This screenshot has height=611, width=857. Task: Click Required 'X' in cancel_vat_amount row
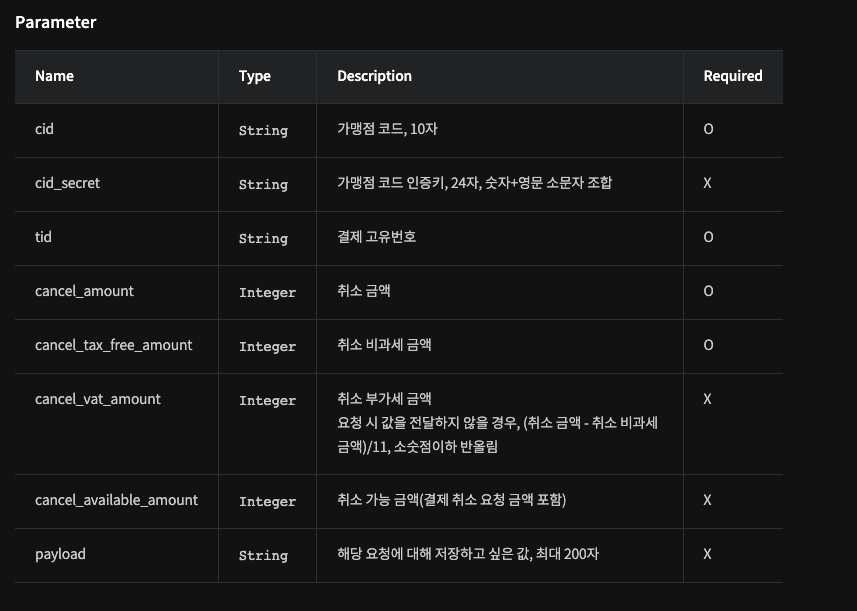tap(707, 400)
